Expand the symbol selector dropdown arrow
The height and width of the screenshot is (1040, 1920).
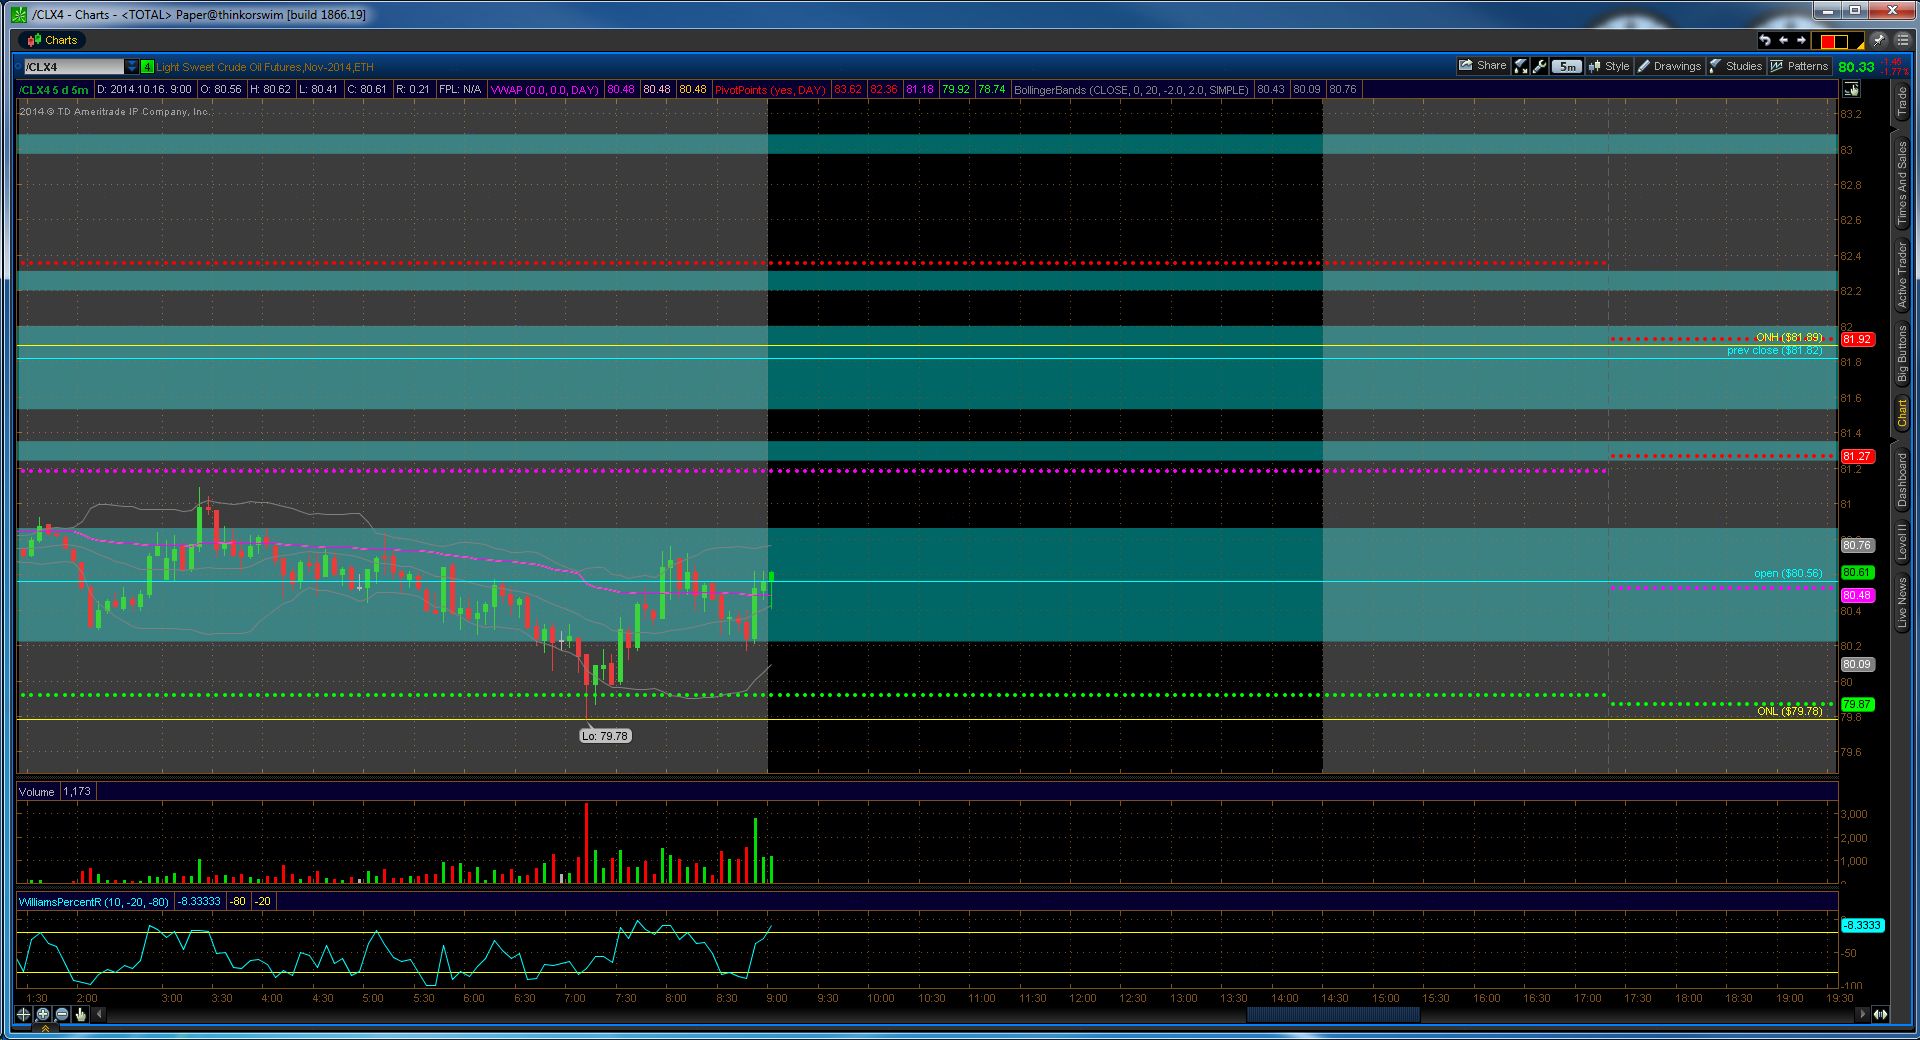(x=131, y=67)
